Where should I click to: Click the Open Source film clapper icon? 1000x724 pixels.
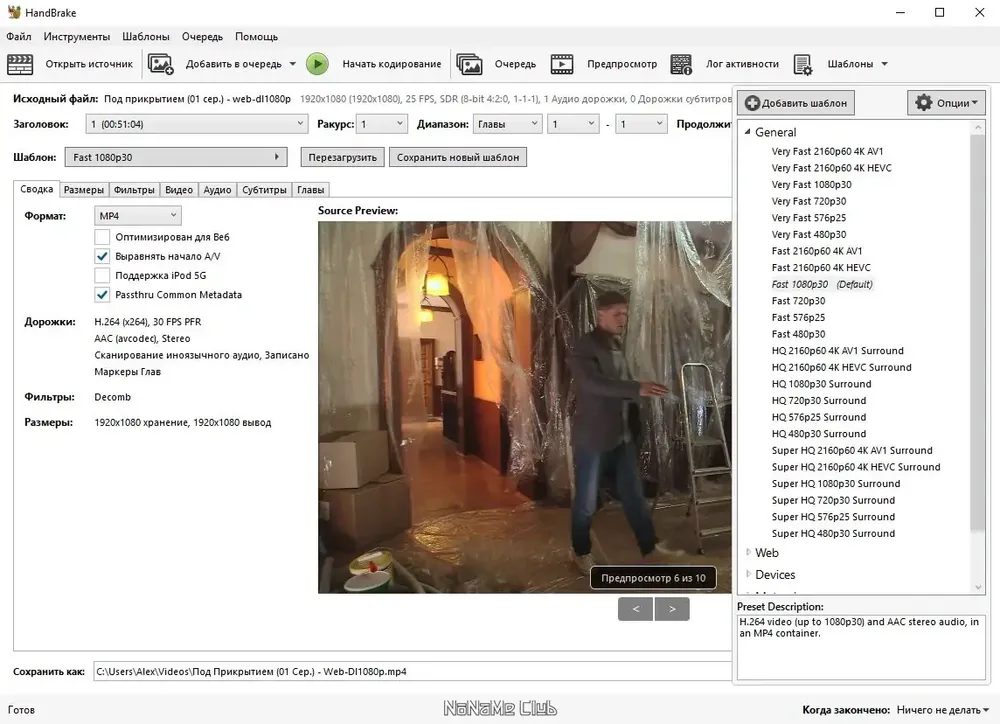tap(20, 64)
